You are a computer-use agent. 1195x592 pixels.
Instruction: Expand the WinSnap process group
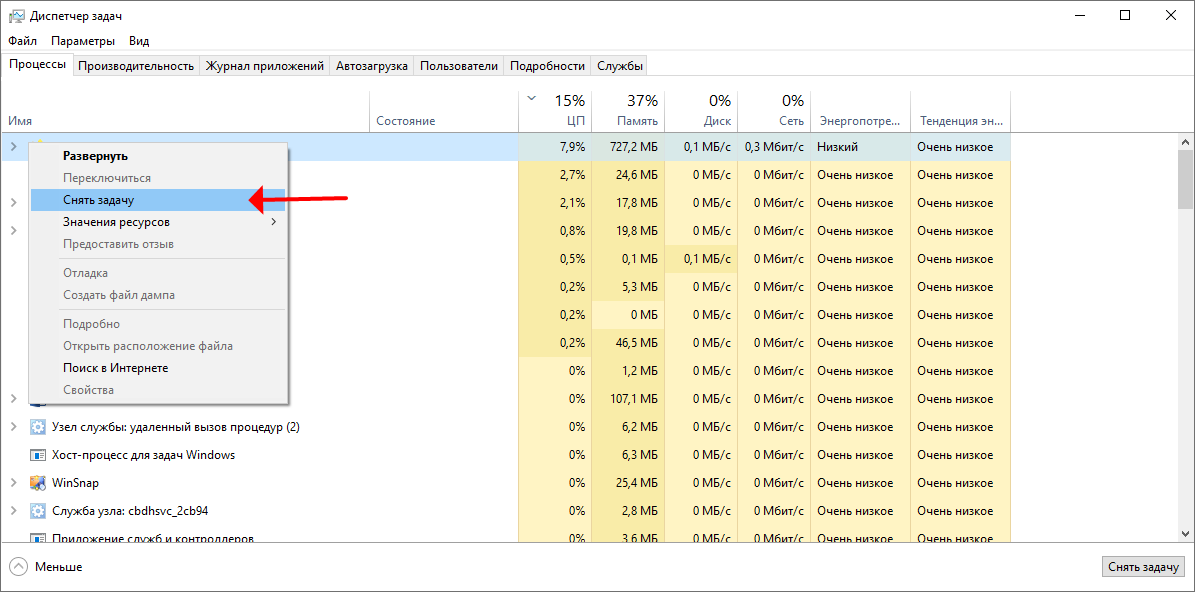tap(13, 483)
